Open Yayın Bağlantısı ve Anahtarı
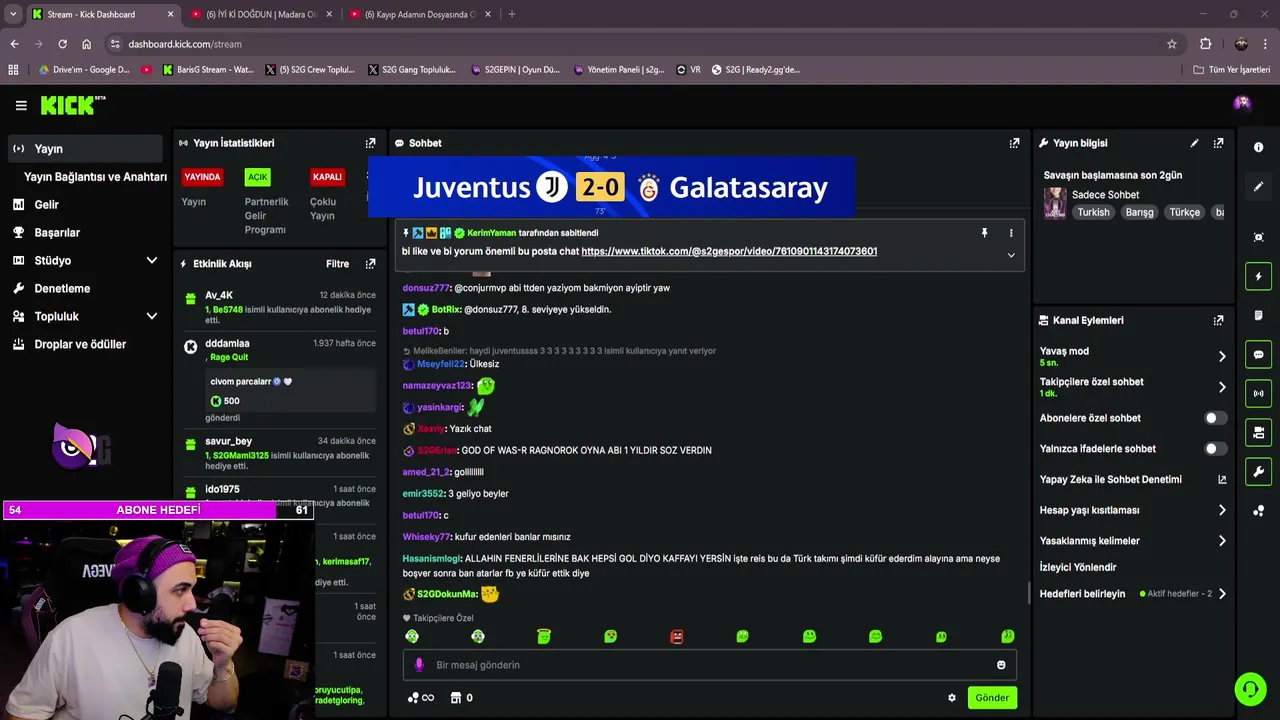Screen dimensions: 1280x720 pos(95,177)
